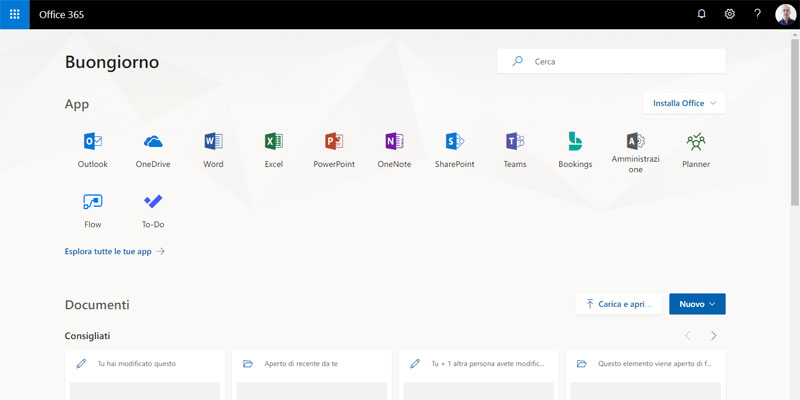
Task: Open the 'Tu hai modificato questo' document thumbnail
Action: [x=145, y=391]
